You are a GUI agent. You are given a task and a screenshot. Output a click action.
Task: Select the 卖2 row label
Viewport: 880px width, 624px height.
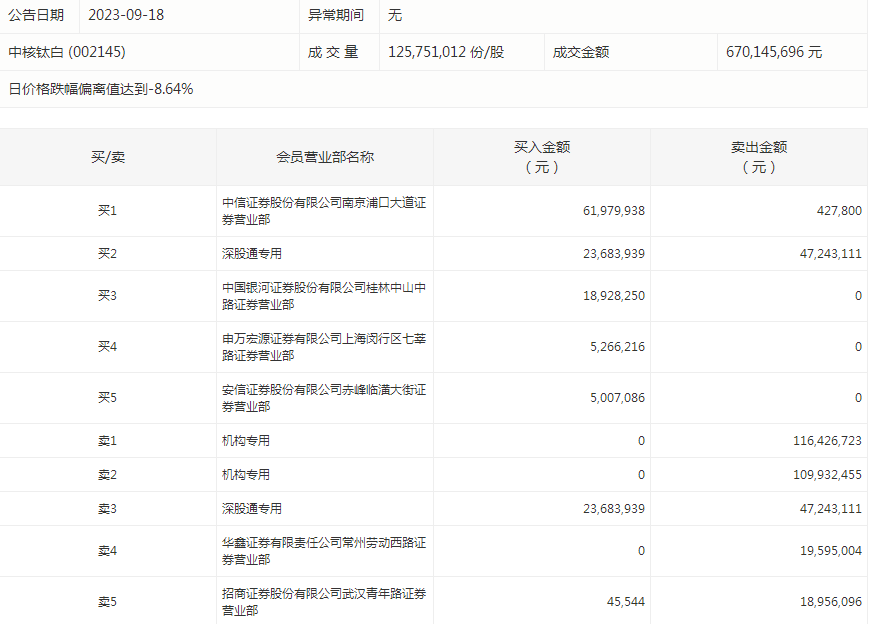107,475
